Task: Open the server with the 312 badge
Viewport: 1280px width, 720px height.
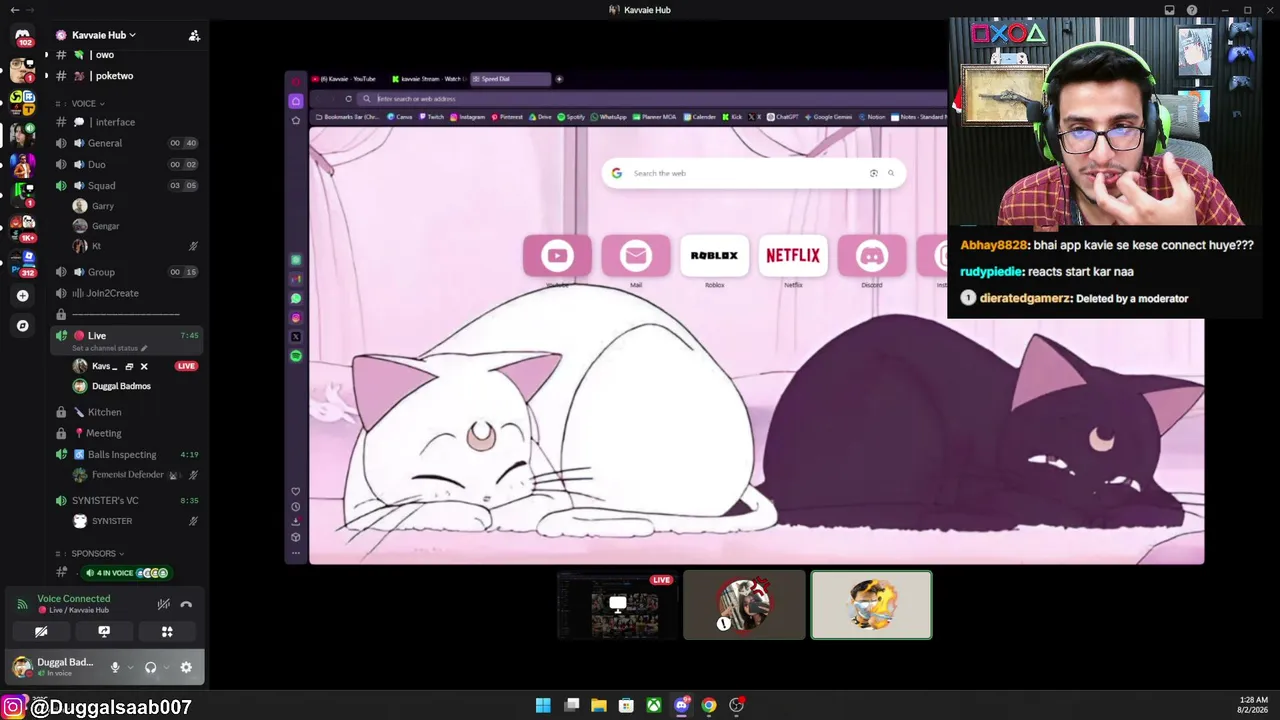Action: tap(22, 262)
